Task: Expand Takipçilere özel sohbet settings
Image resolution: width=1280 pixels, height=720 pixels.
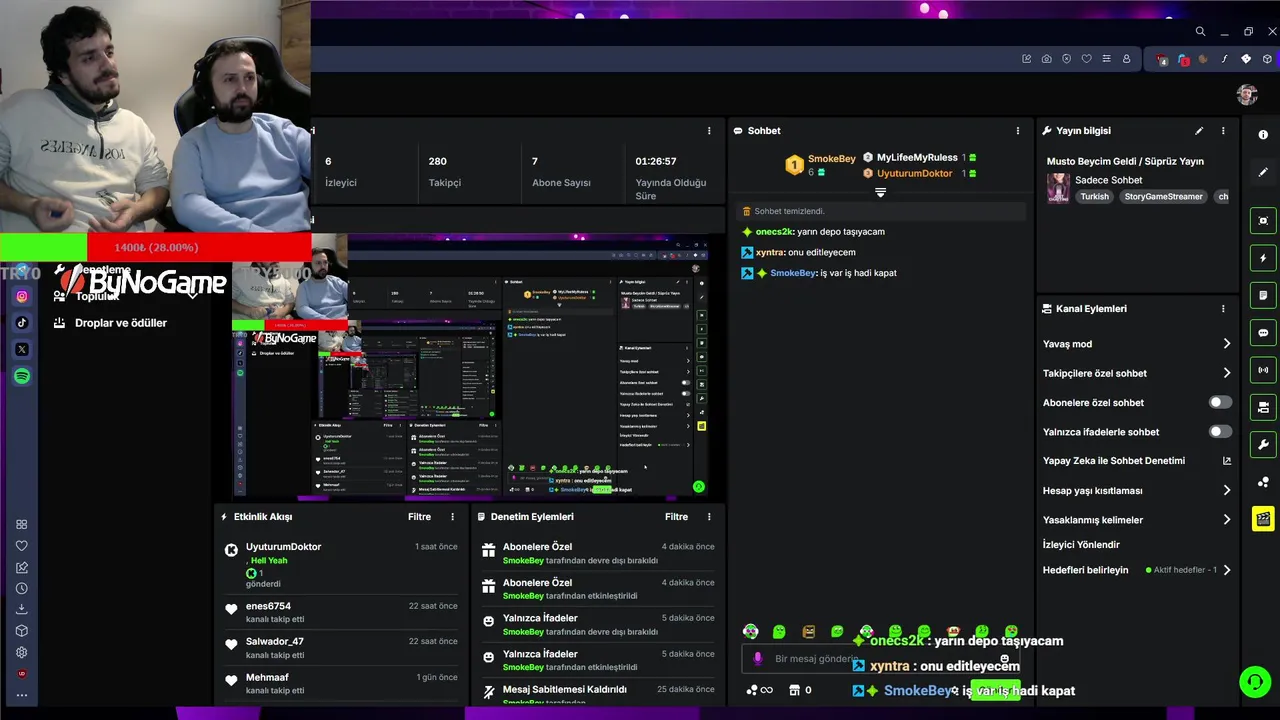Action: click(x=1137, y=373)
